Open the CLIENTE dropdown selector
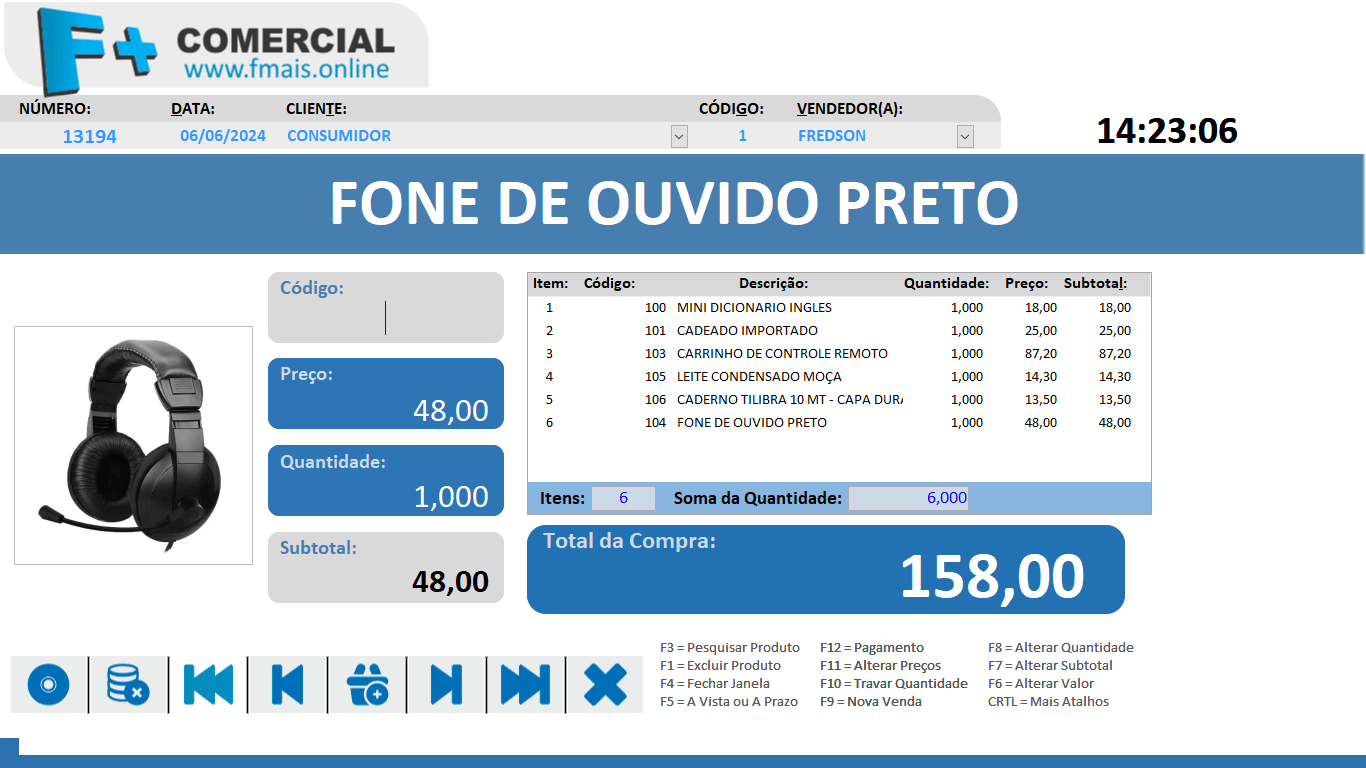The height and width of the screenshot is (768, 1366). pos(679,136)
